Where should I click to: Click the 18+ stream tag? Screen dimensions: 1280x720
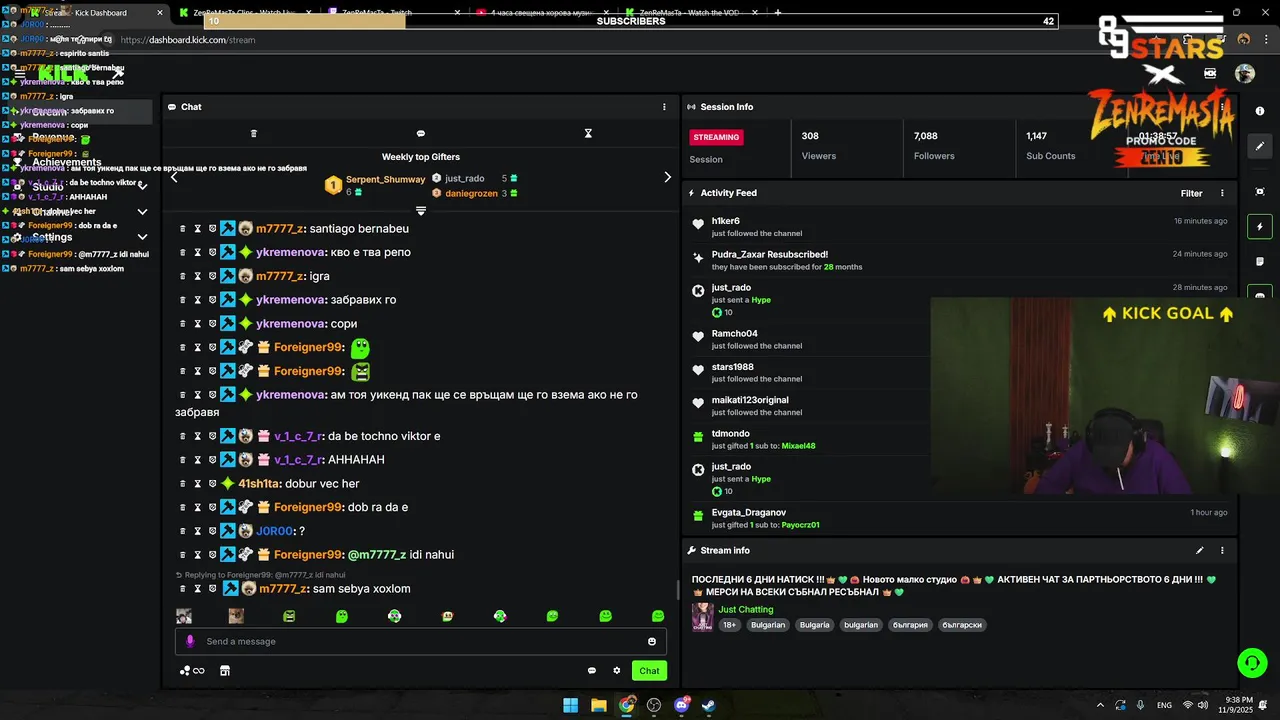click(x=729, y=625)
